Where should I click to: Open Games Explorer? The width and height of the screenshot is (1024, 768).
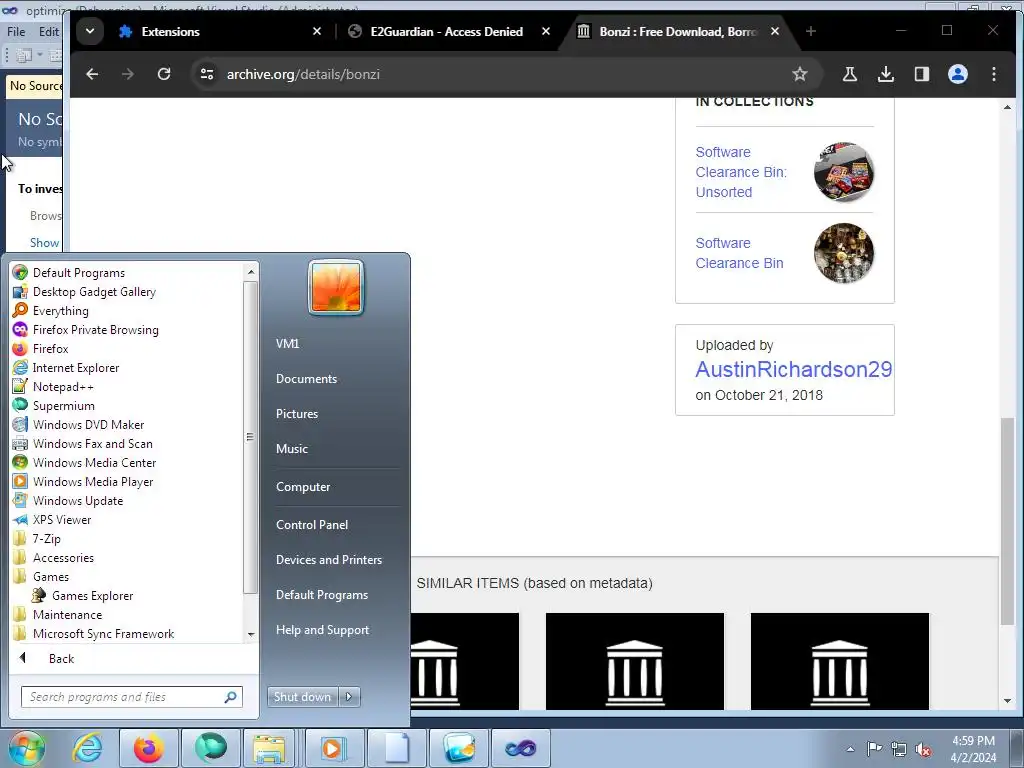pos(92,596)
